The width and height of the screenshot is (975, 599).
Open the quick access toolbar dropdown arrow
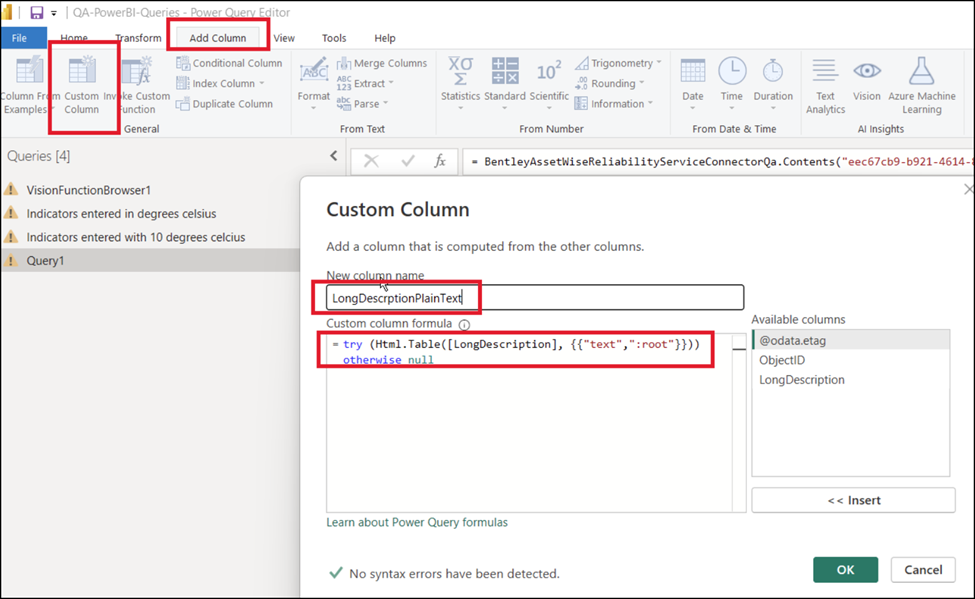pyautogui.click(x=53, y=13)
